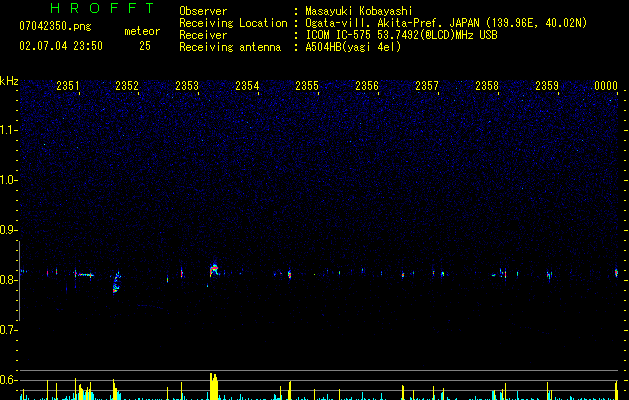Viewport: 629px width, 400px height.
Task: Click the 'meteor' count label
Action: 142,31
